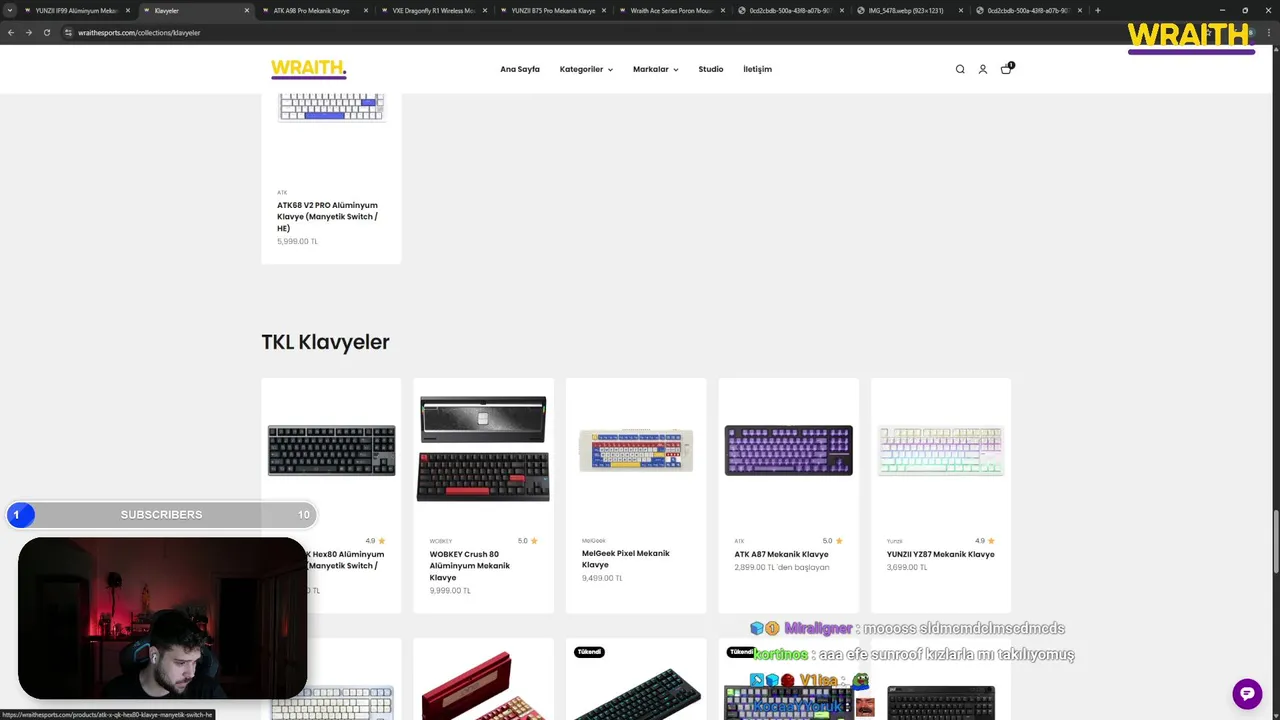Open the Hex80 Alüminyum Klavye product link
Screen dimensions: 1280x720
point(346,560)
